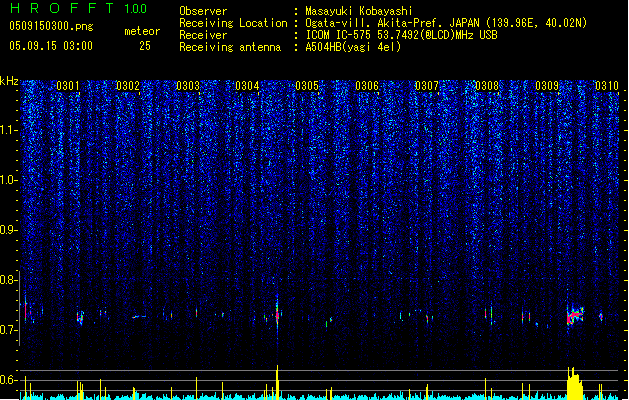Screen dimensions: 629x400
Task: Click the 0302 time marker
Action: (x=128, y=86)
